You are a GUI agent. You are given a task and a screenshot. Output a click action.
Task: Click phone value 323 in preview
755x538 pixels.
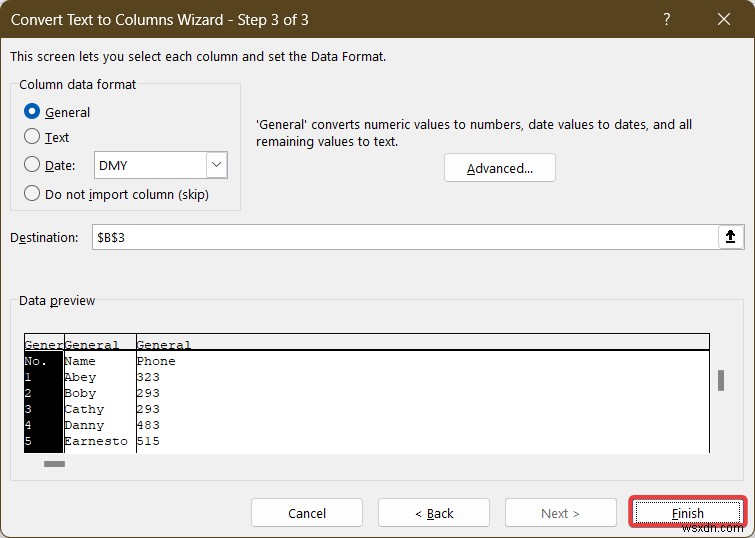[148, 377]
